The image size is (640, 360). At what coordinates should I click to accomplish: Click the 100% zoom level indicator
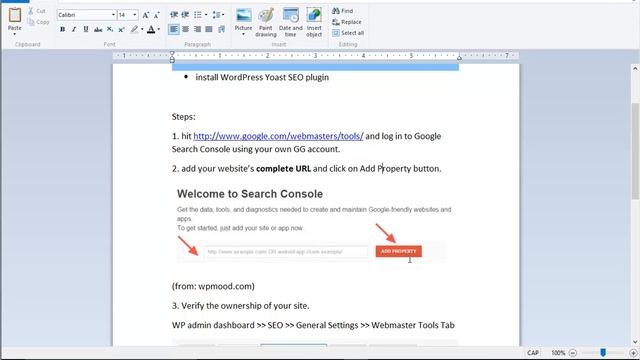tap(558, 353)
